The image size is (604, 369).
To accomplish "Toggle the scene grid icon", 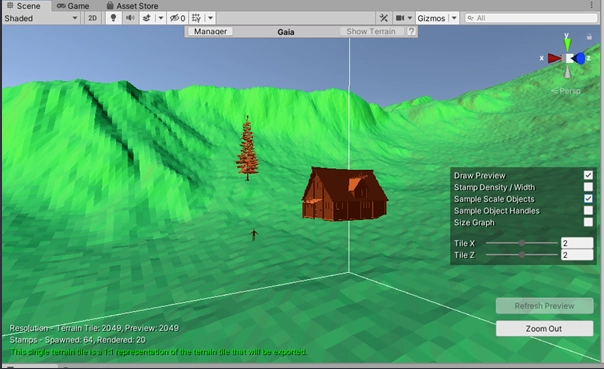I will pos(196,18).
